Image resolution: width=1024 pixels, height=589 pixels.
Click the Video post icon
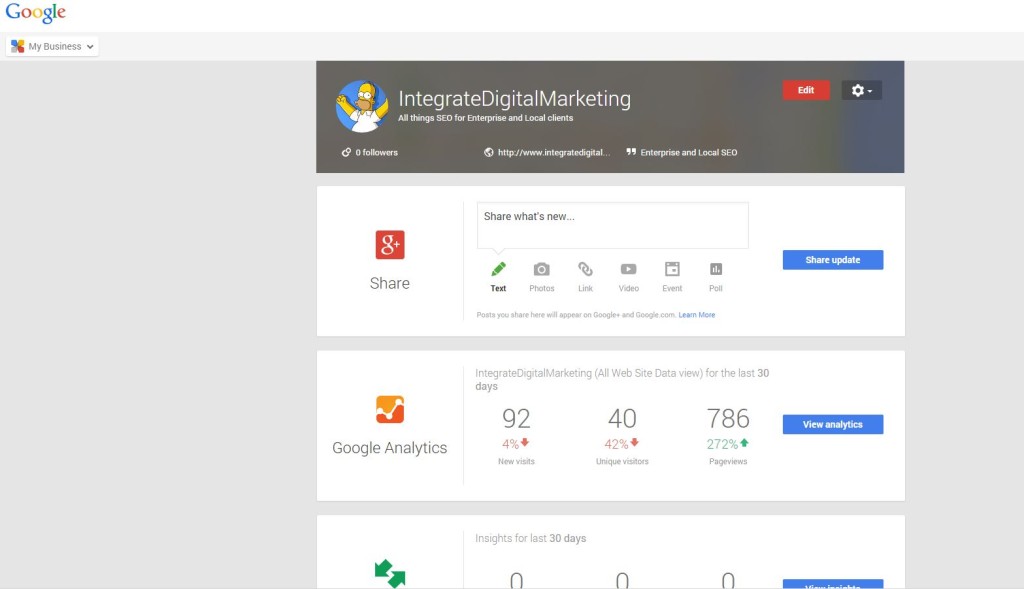(x=629, y=269)
